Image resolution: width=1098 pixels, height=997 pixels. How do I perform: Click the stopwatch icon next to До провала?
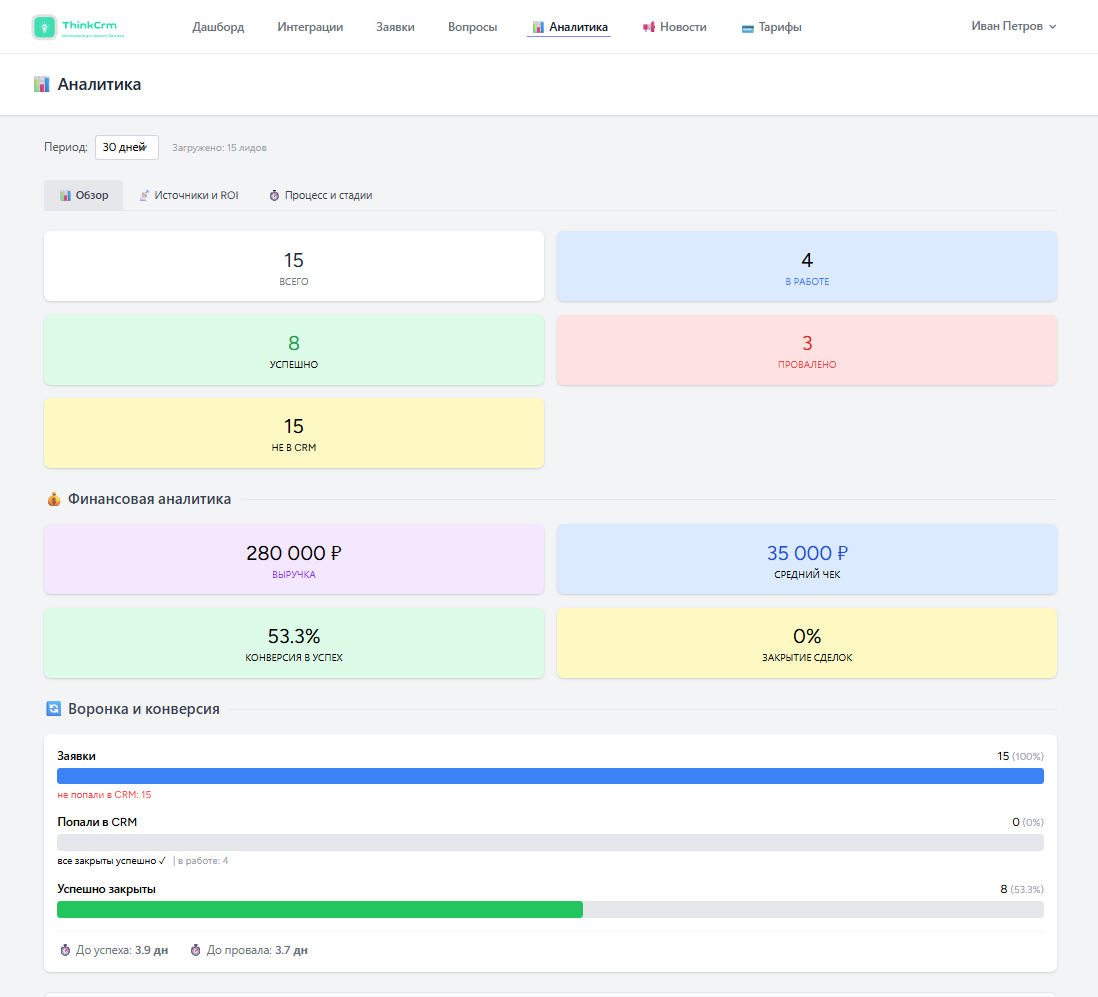click(x=195, y=950)
